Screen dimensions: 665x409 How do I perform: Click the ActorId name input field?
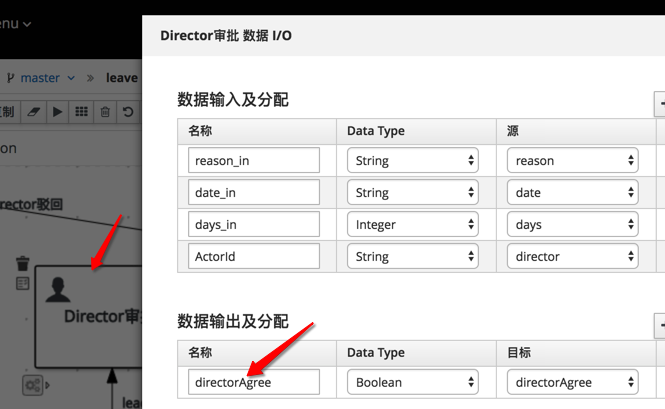(254, 256)
